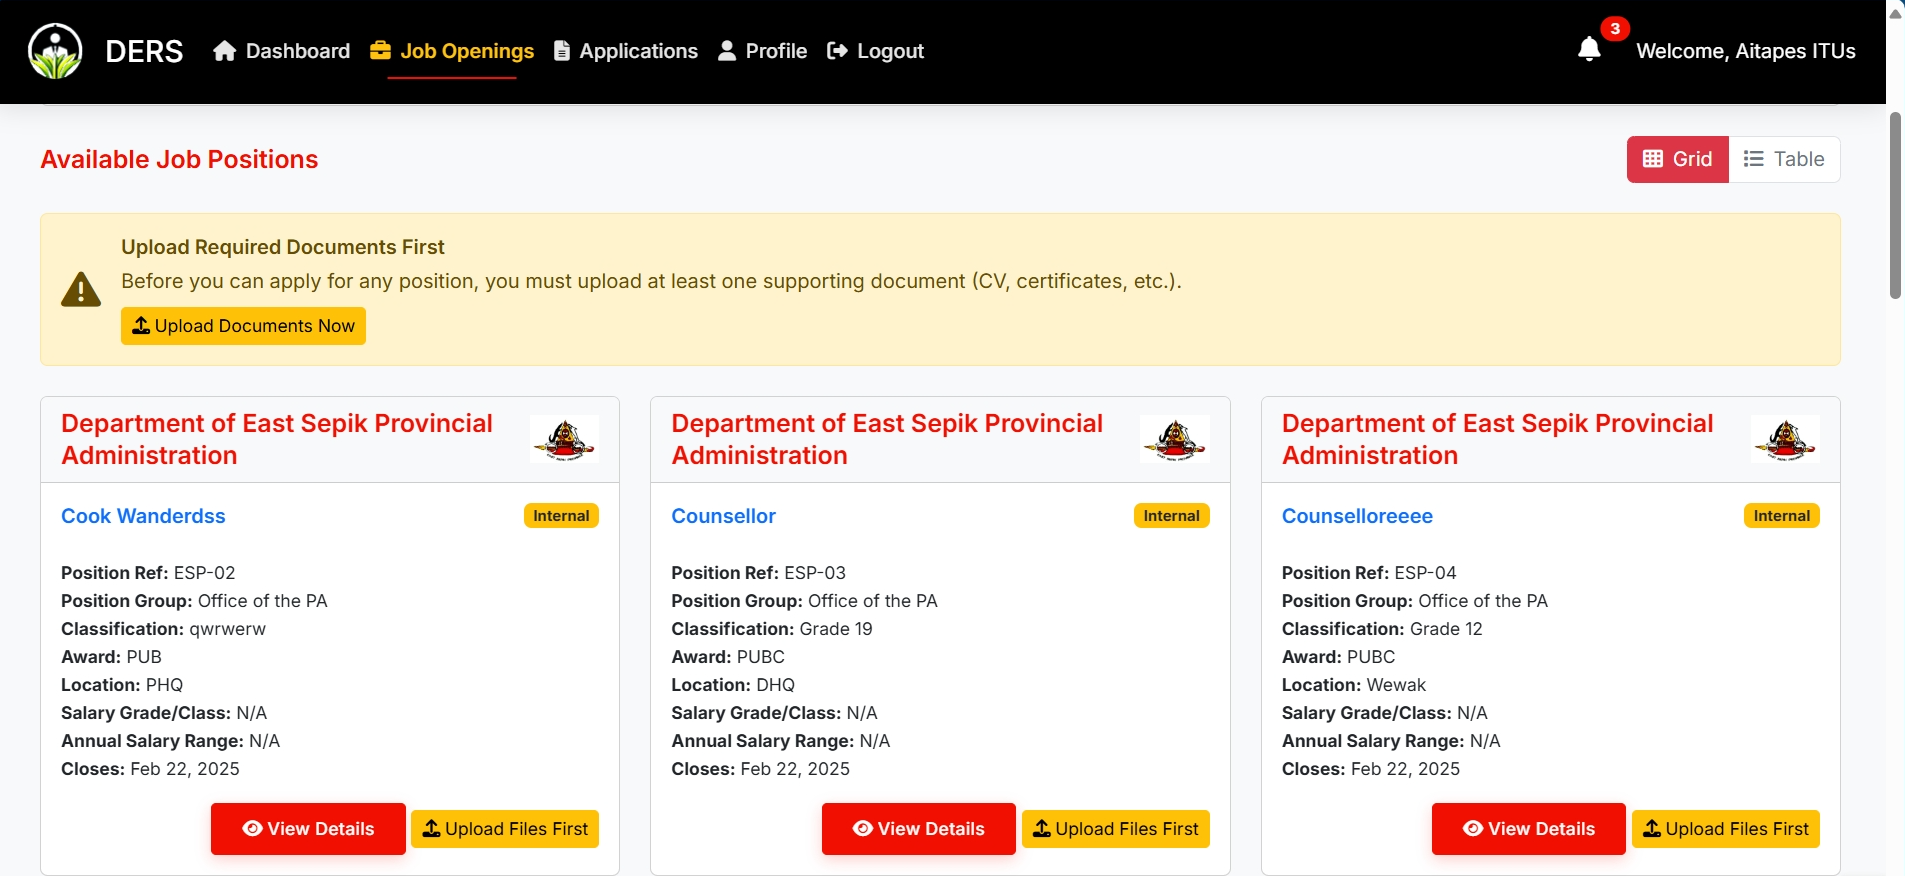
Task: Log out using the Logout link
Action: click(876, 51)
